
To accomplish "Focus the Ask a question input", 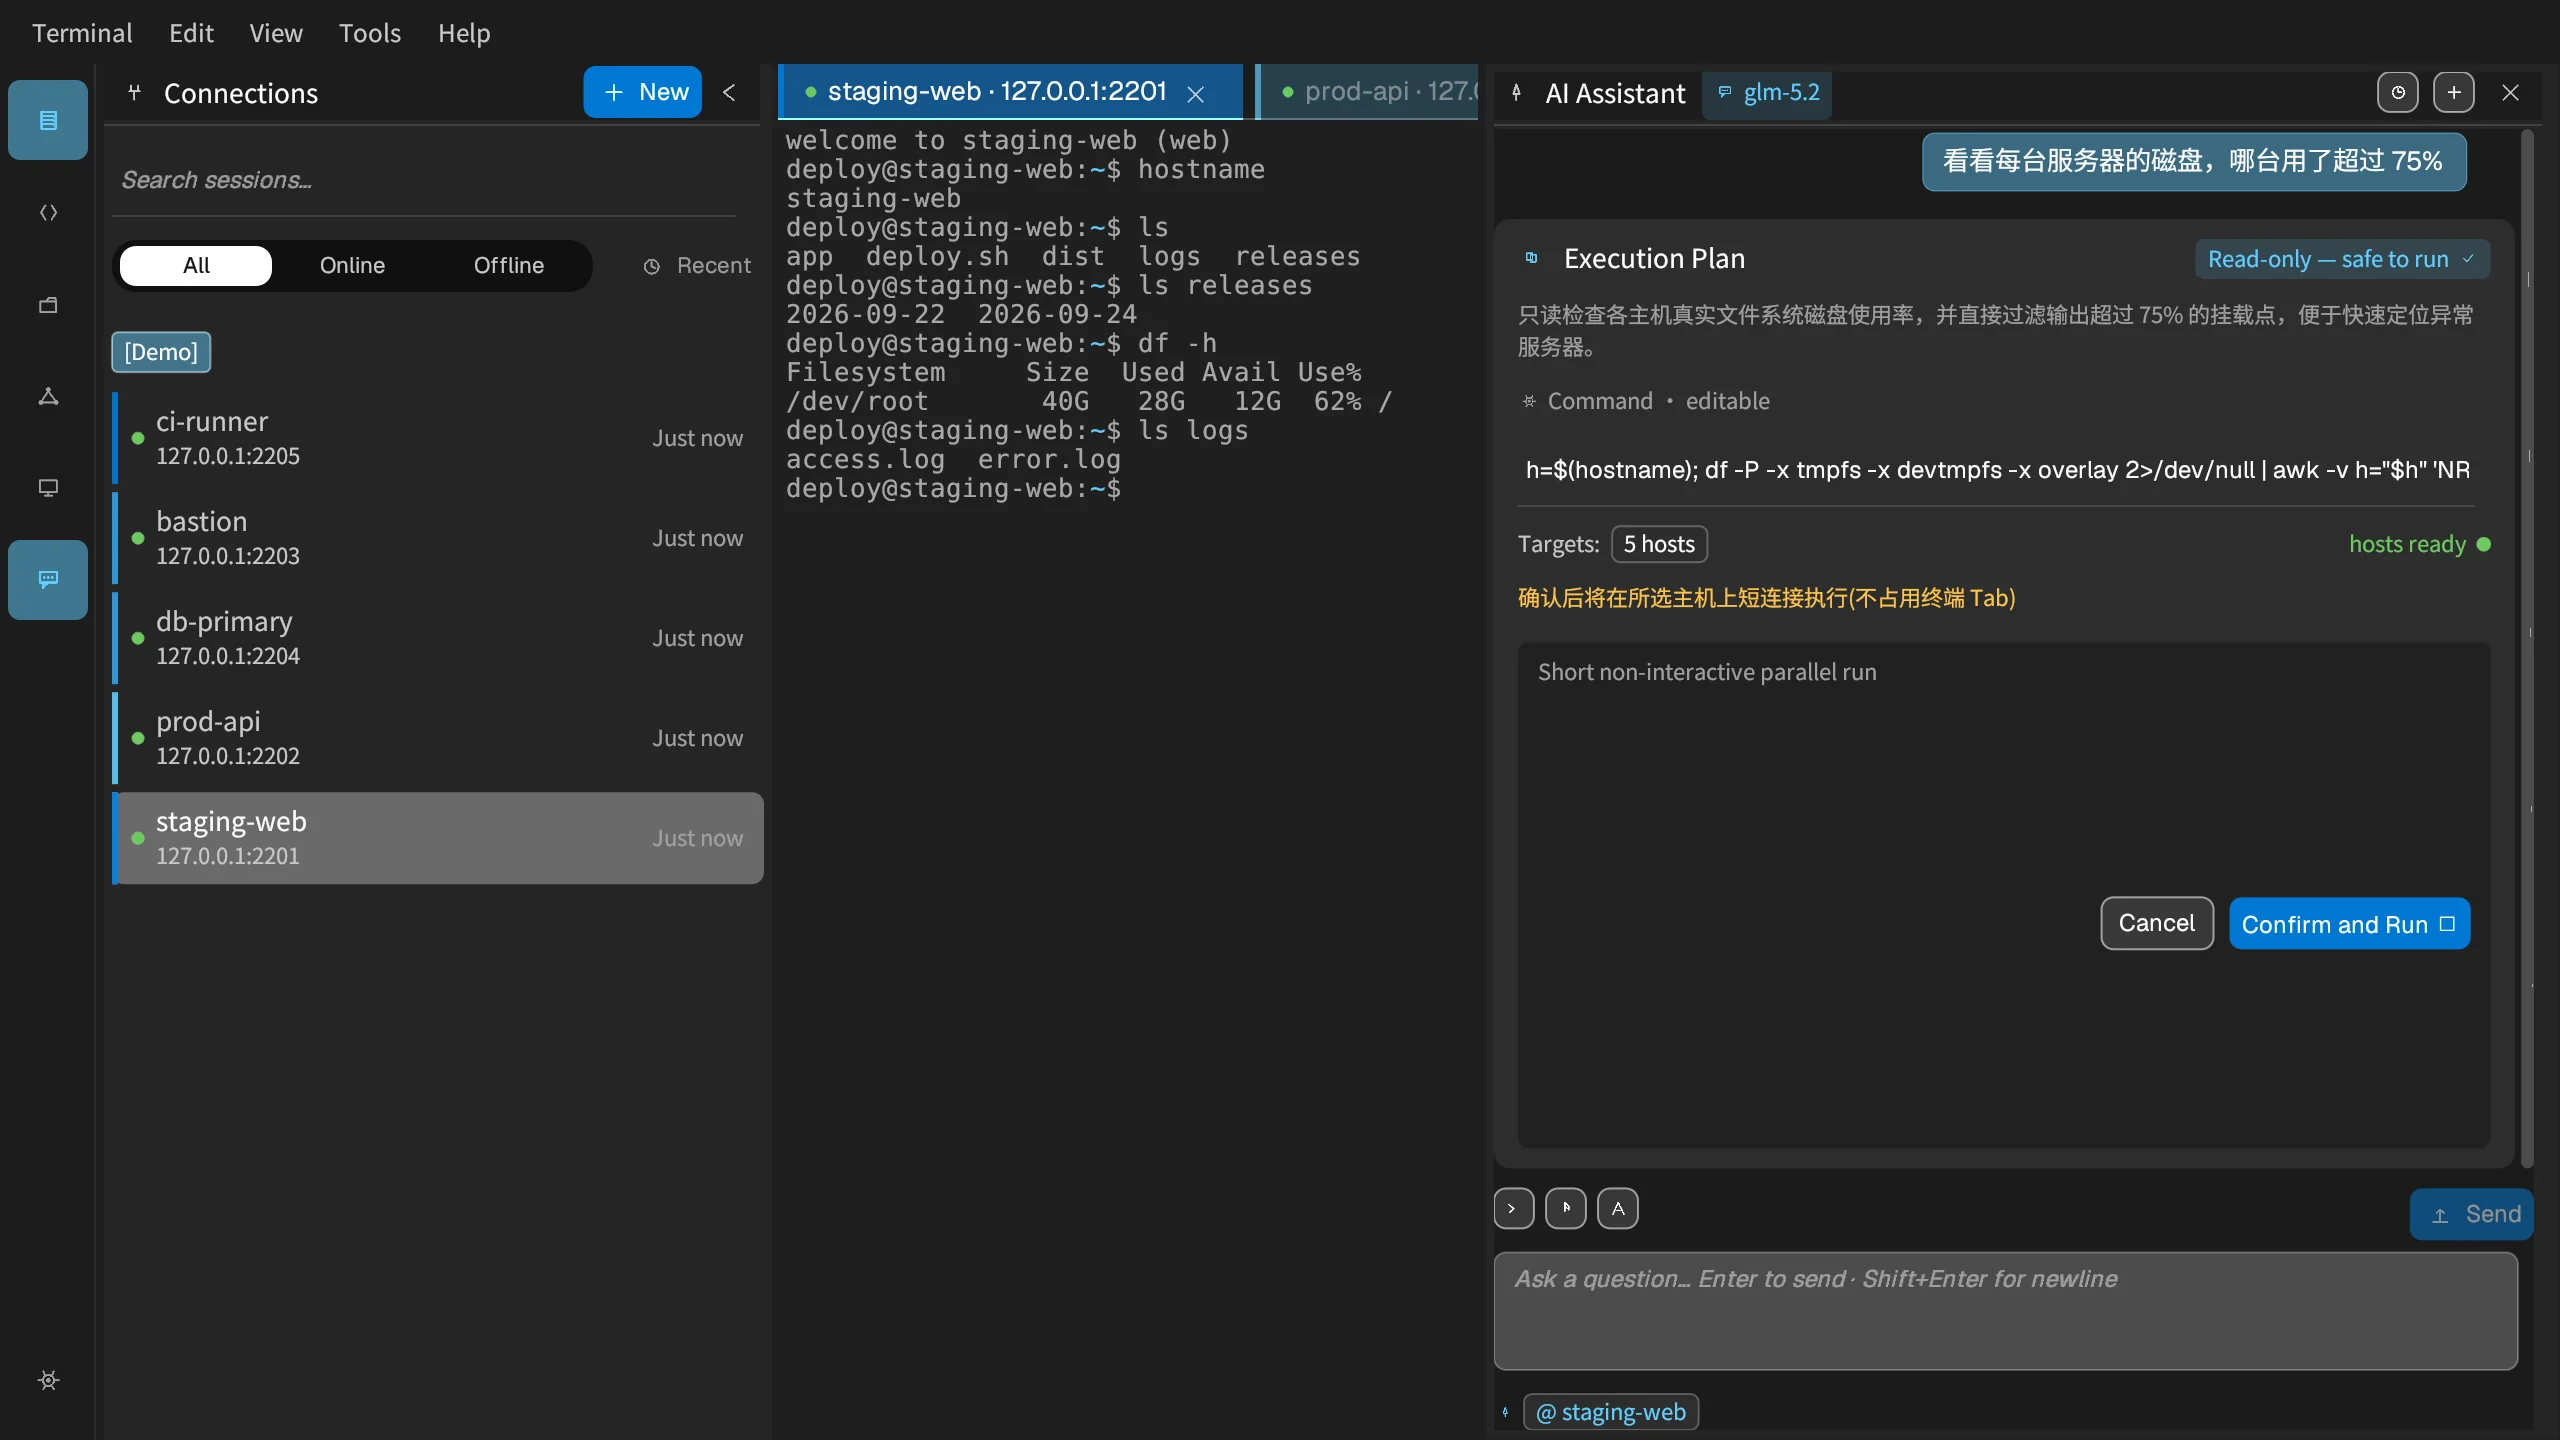I will tap(2006, 1310).
